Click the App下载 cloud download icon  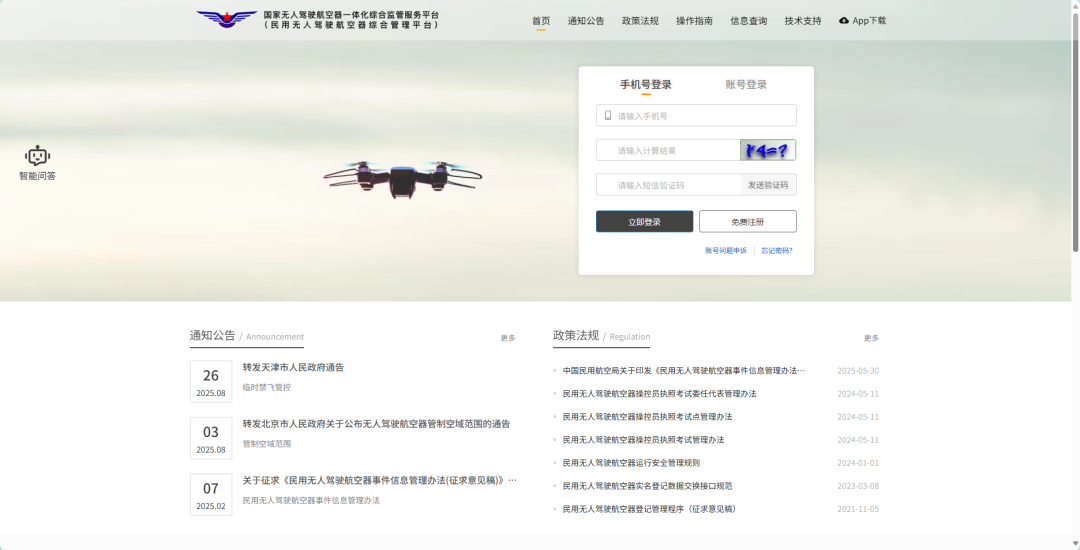pyautogui.click(x=844, y=21)
